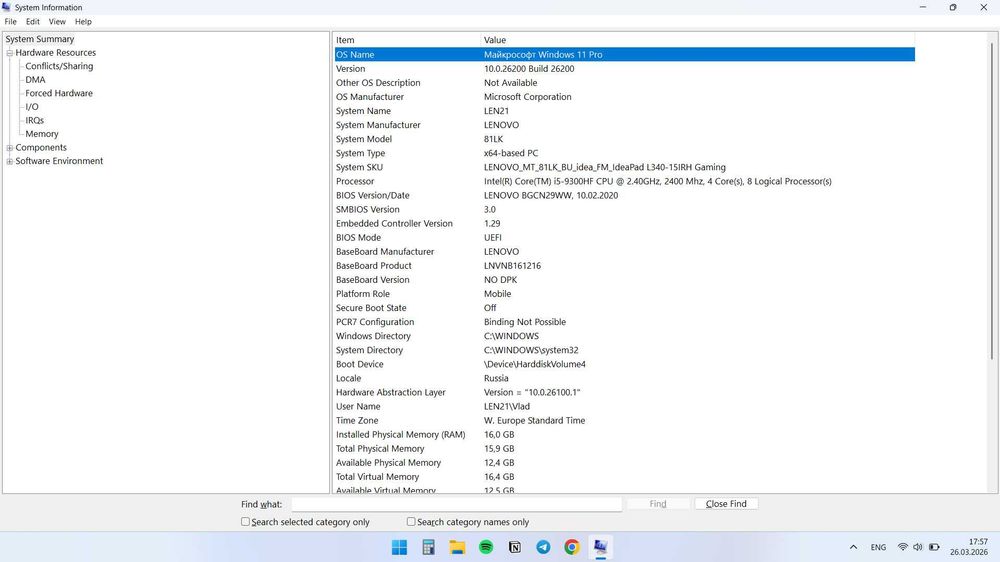
Task: Open Telegram from the taskbar
Action: [543, 547]
